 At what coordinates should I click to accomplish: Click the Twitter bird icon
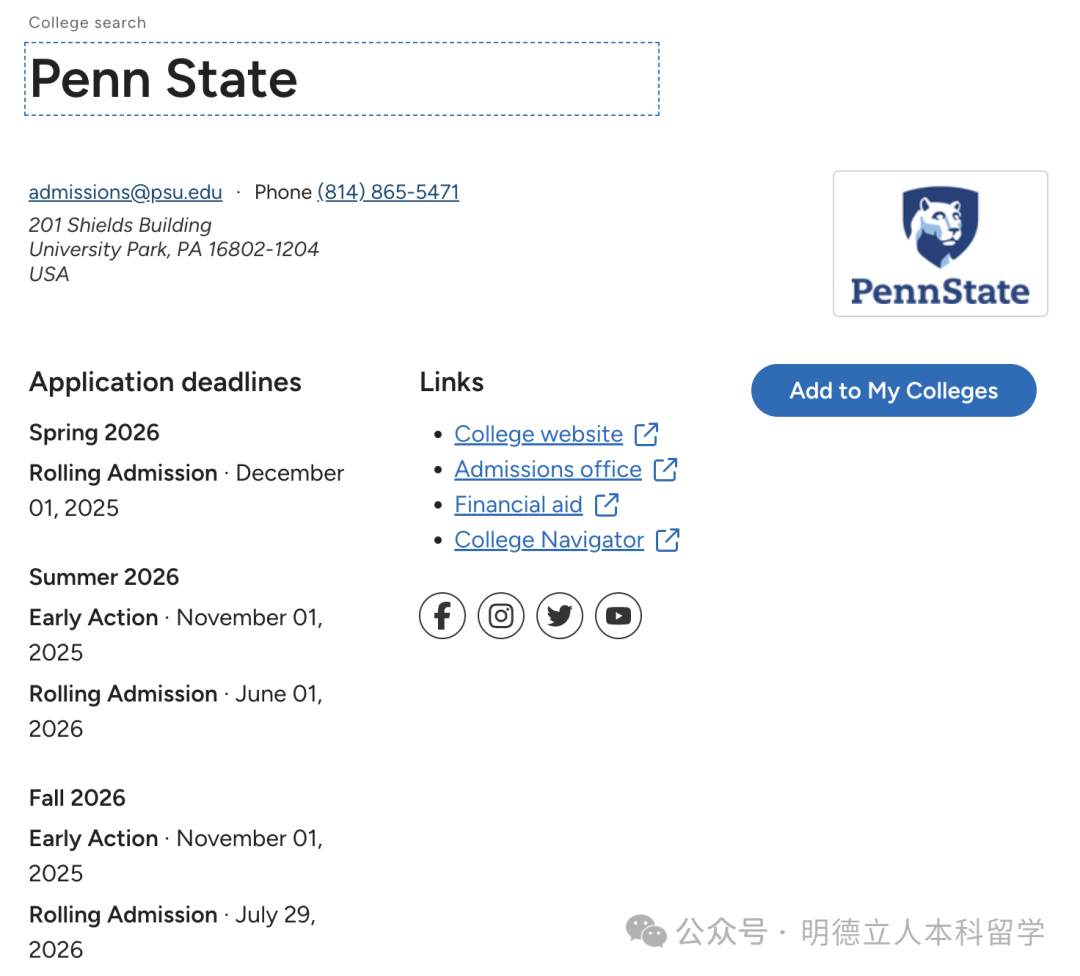[x=560, y=616]
